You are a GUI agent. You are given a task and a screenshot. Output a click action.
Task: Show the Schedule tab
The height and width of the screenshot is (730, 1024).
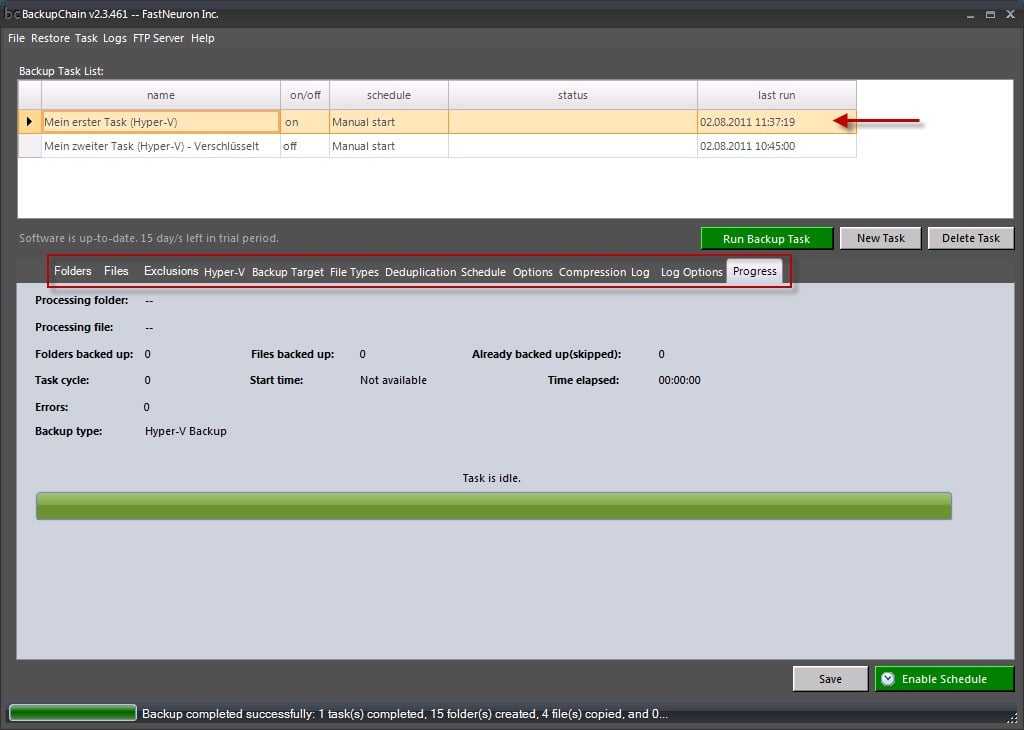click(x=483, y=272)
